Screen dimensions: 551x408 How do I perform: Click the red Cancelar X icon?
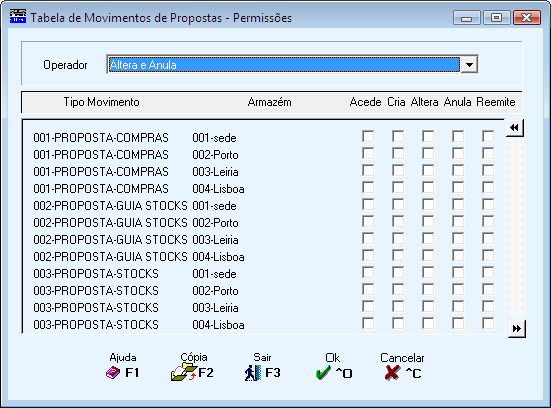[392, 373]
